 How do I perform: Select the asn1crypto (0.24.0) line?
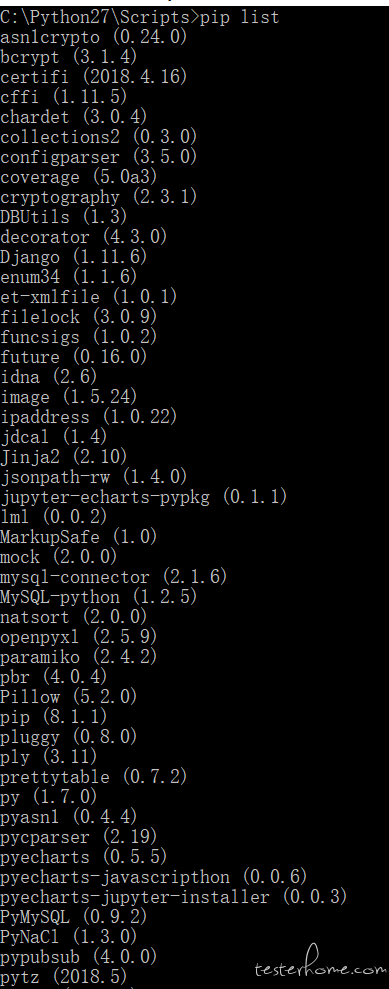tap(94, 37)
